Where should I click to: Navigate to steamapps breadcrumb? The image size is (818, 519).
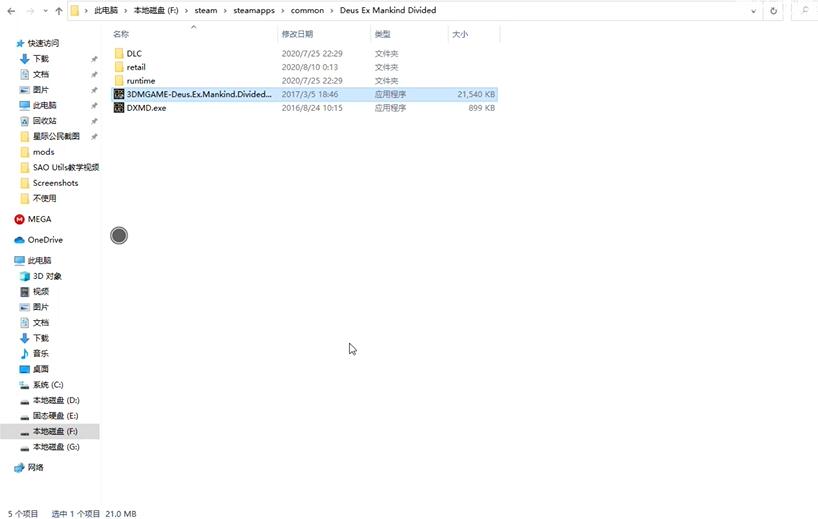pos(254,10)
